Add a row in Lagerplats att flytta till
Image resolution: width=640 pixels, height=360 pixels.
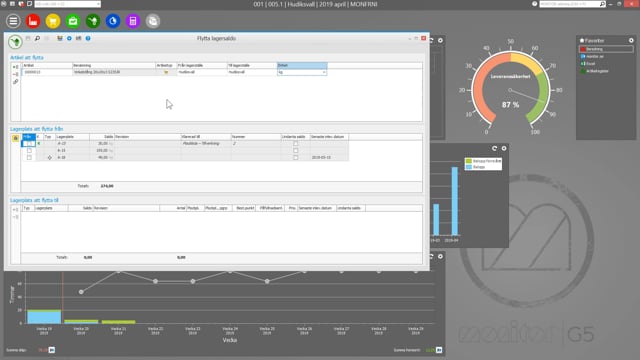[16, 210]
